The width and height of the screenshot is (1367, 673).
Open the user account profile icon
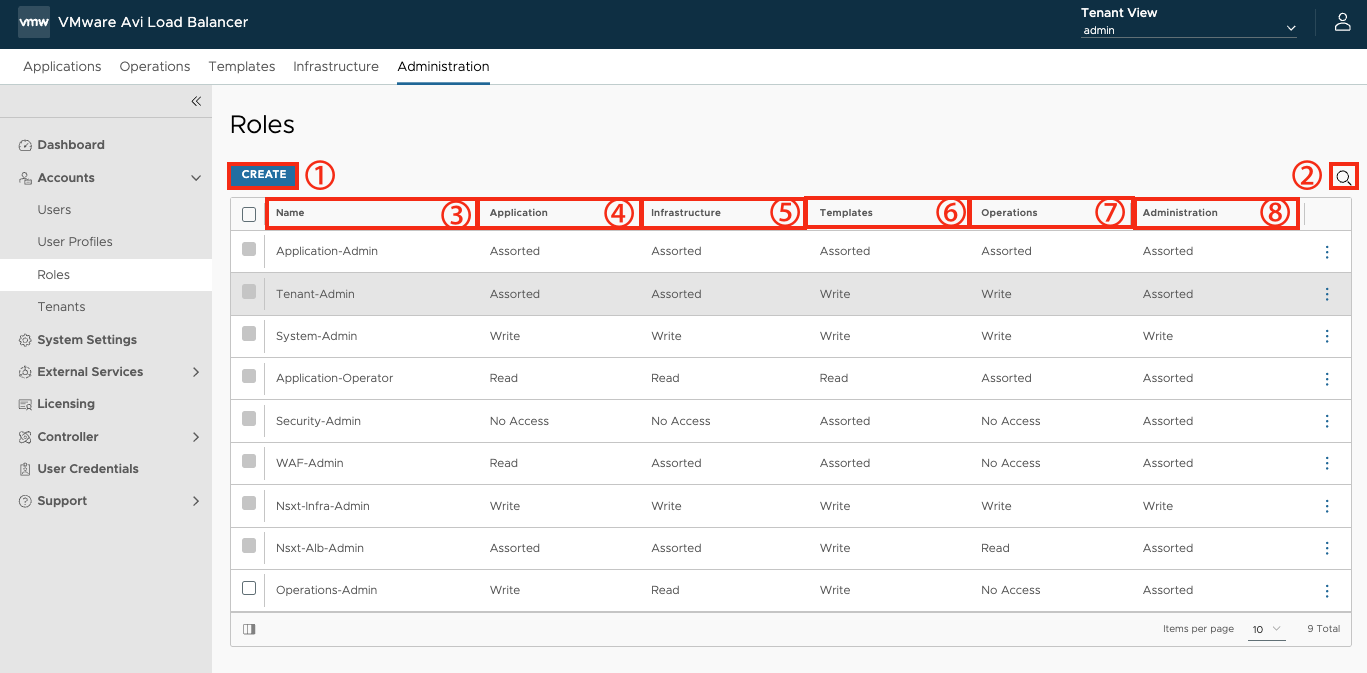tap(1343, 22)
